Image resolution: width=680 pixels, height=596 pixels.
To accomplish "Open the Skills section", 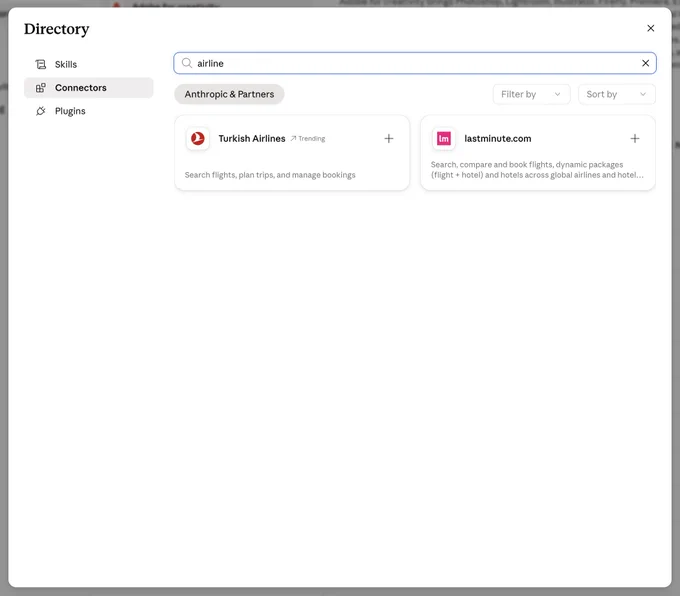I will [88, 64].
